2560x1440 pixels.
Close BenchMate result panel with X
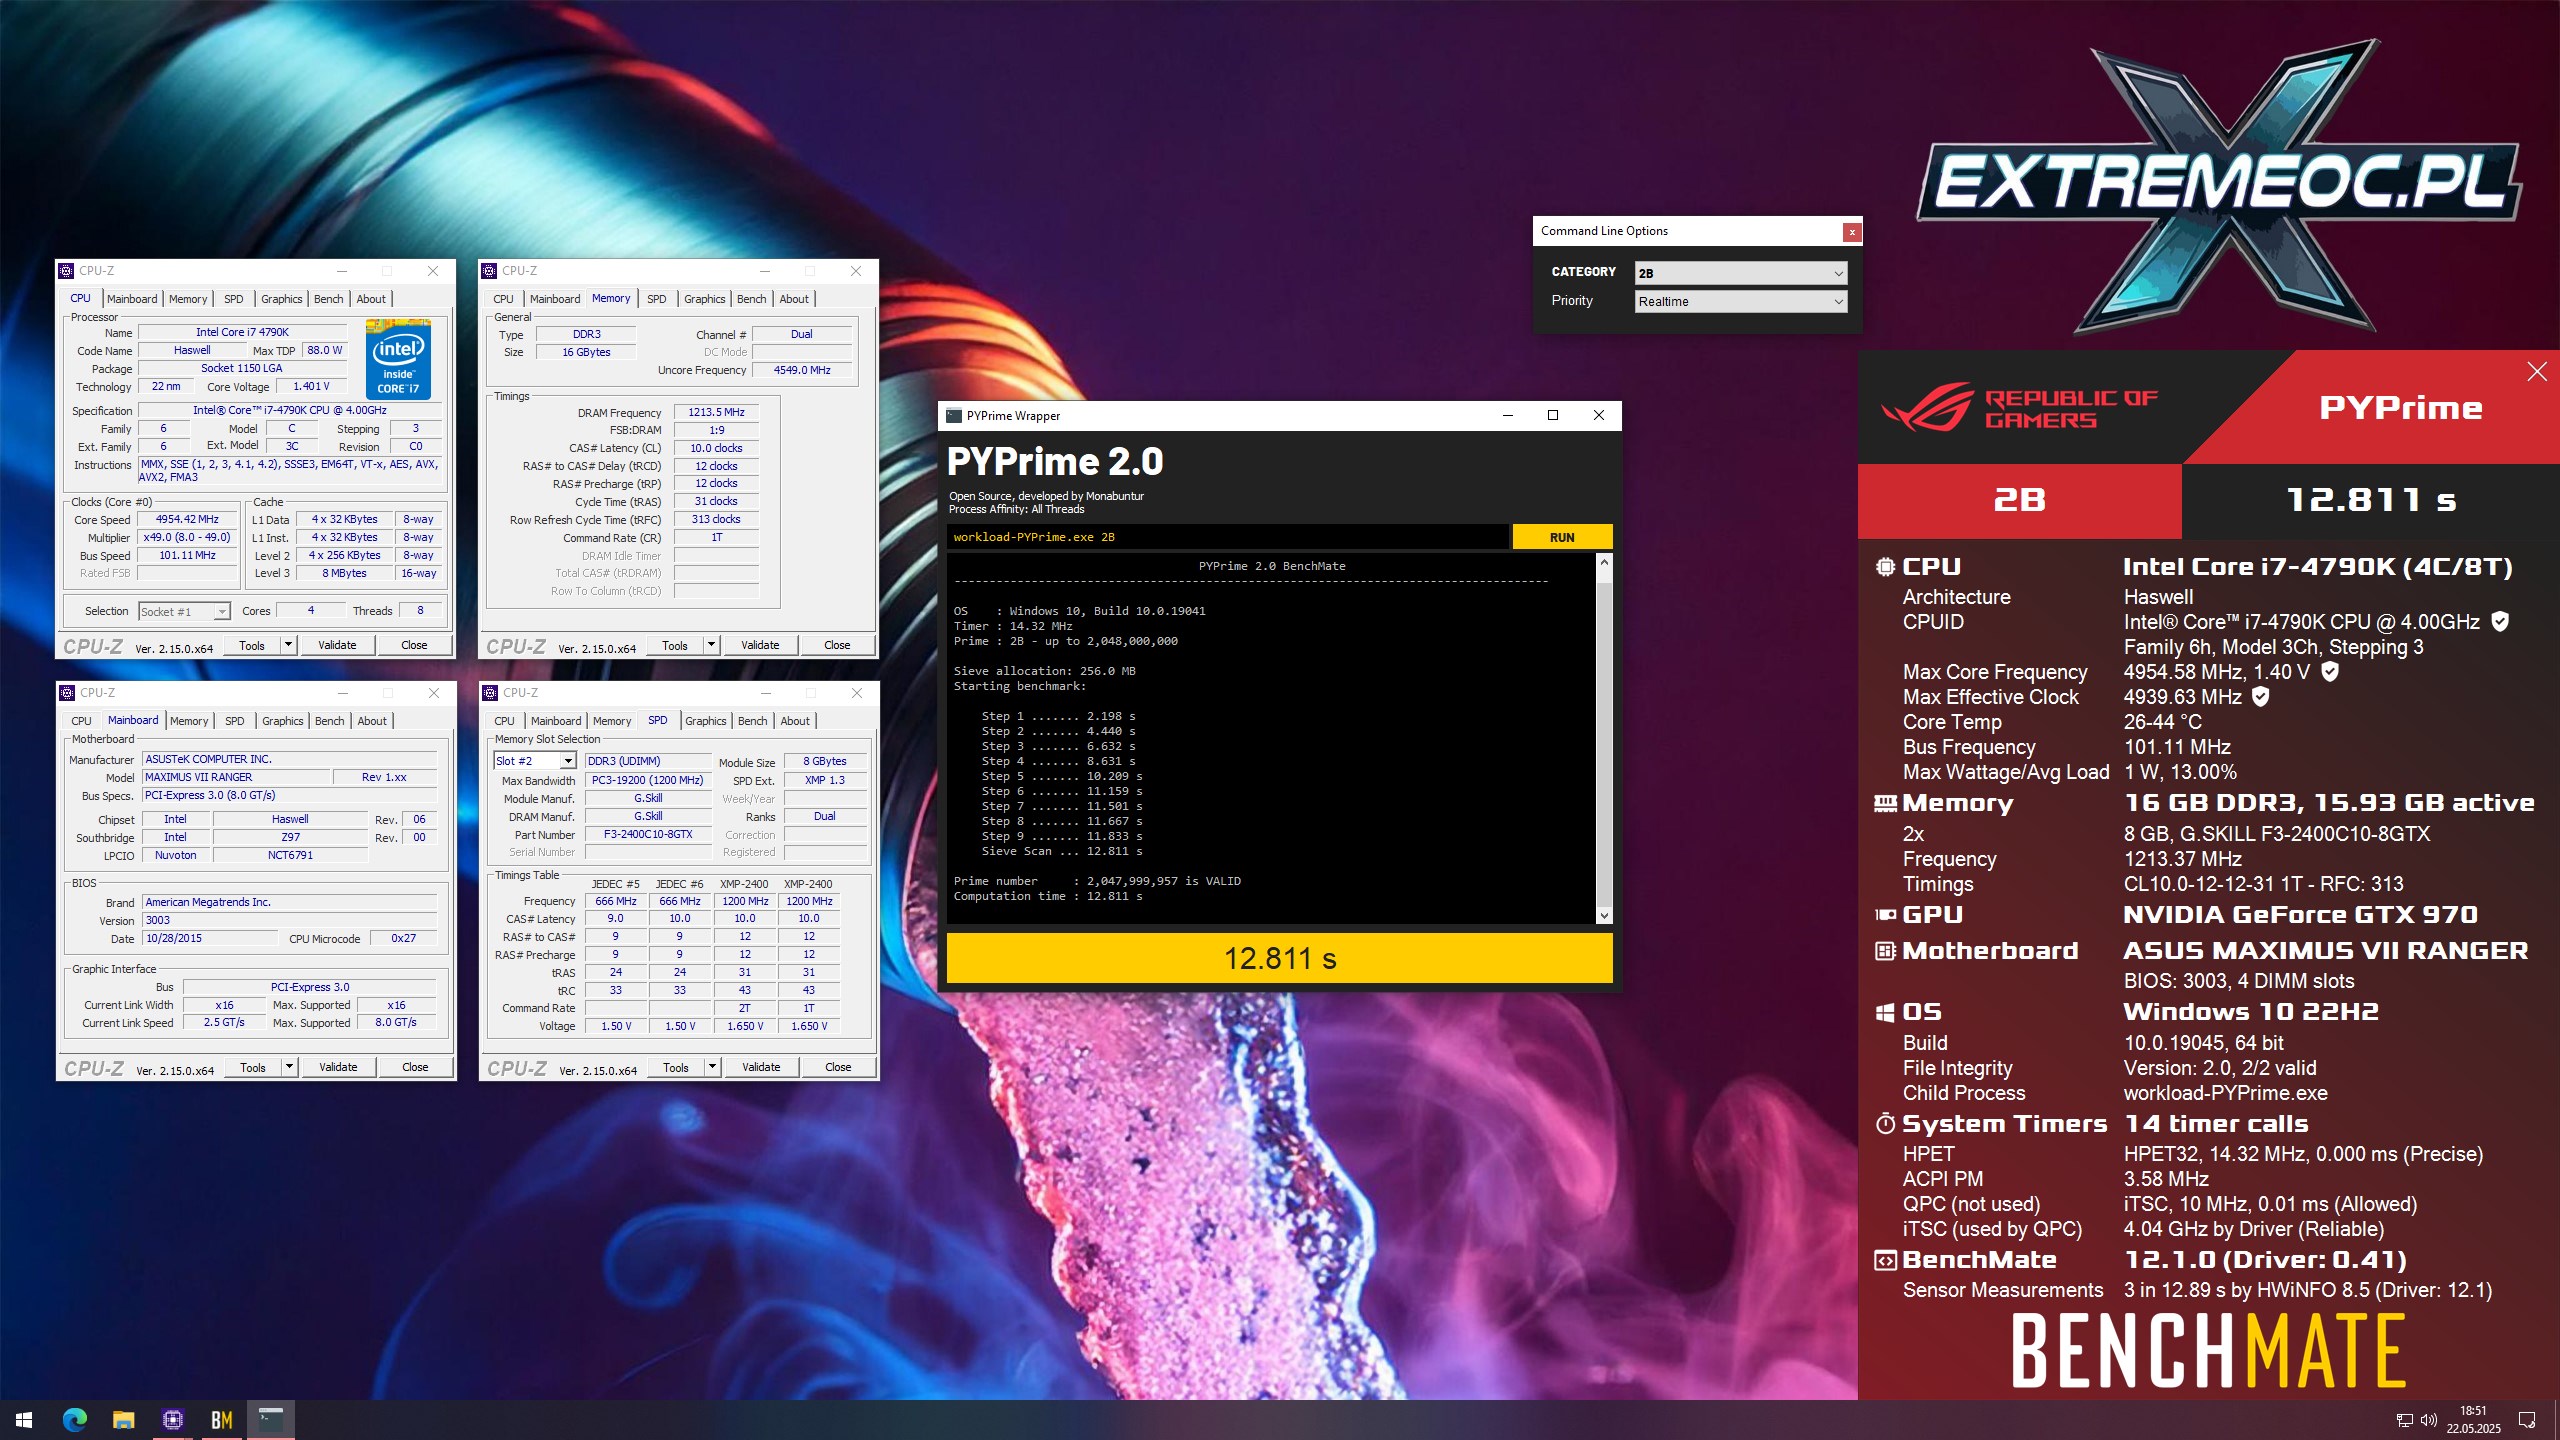[x=2537, y=372]
